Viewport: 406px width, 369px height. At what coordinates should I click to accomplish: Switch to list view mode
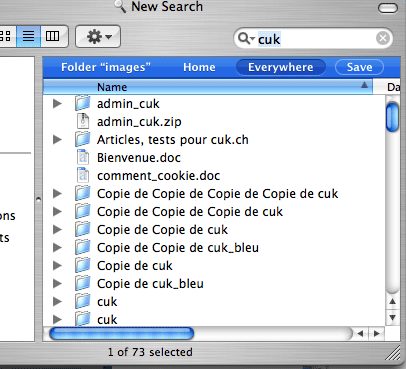click(29, 36)
